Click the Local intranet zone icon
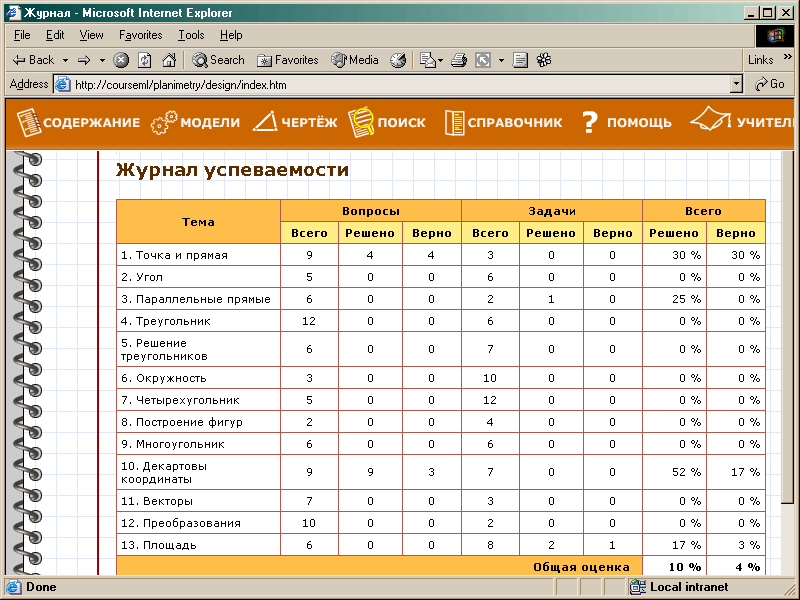Image resolution: width=800 pixels, height=600 pixels. click(638, 587)
